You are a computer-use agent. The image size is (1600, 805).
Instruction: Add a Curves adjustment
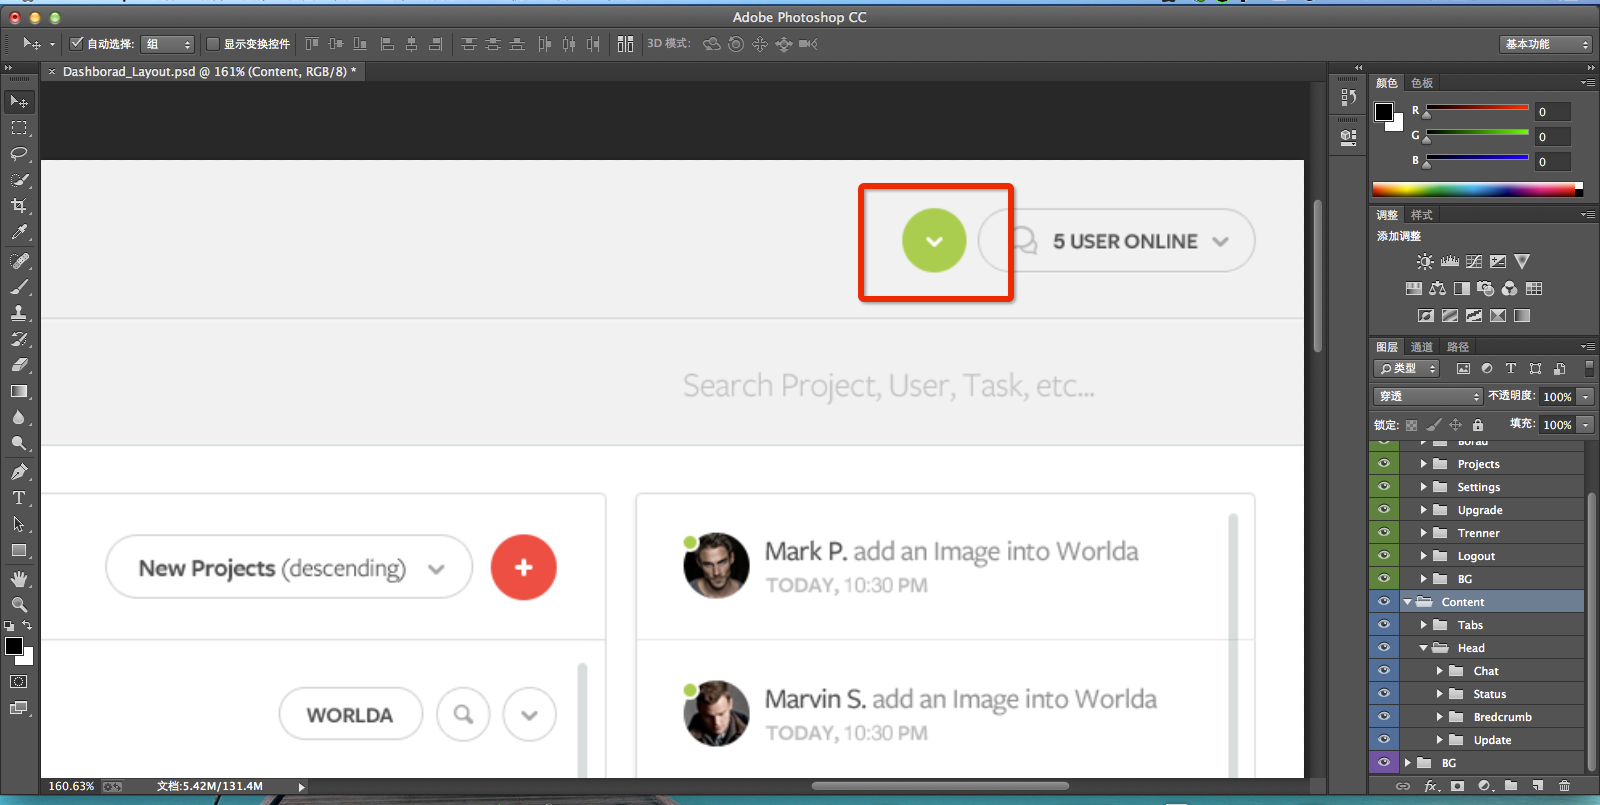point(1474,262)
